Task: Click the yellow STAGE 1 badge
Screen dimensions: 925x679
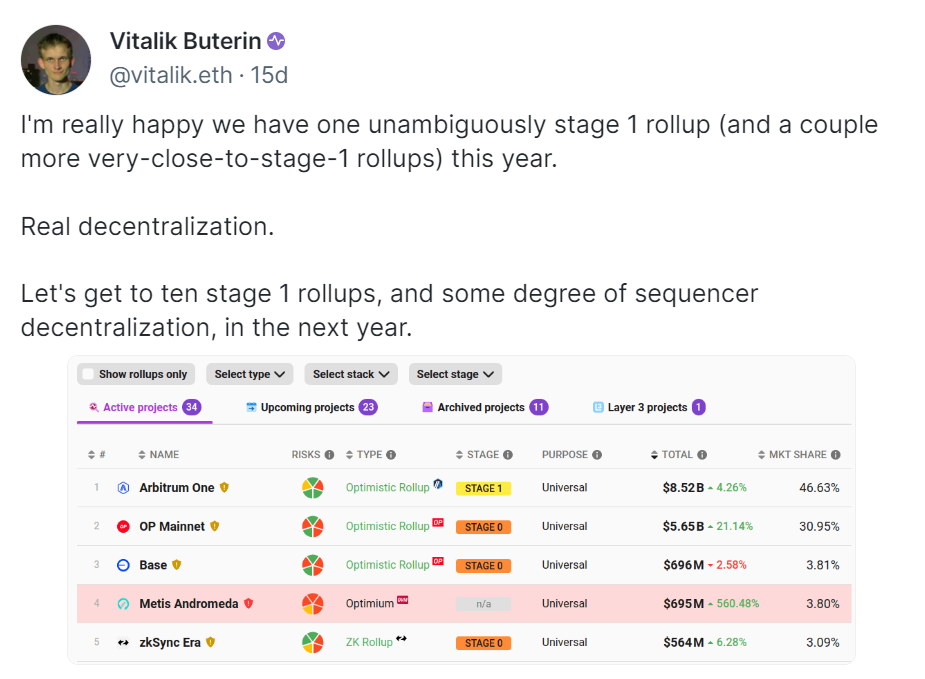Action: pos(483,488)
